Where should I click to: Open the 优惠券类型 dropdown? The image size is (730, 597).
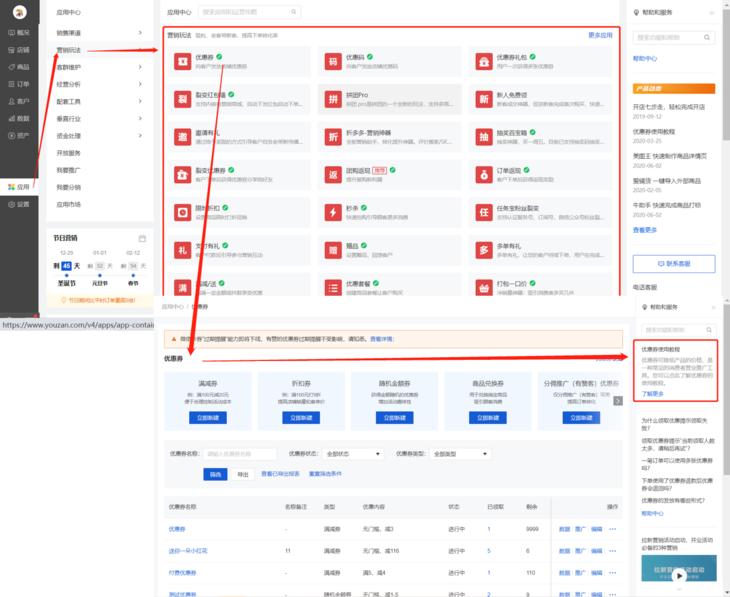pyautogui.click(x=460, y=454)
